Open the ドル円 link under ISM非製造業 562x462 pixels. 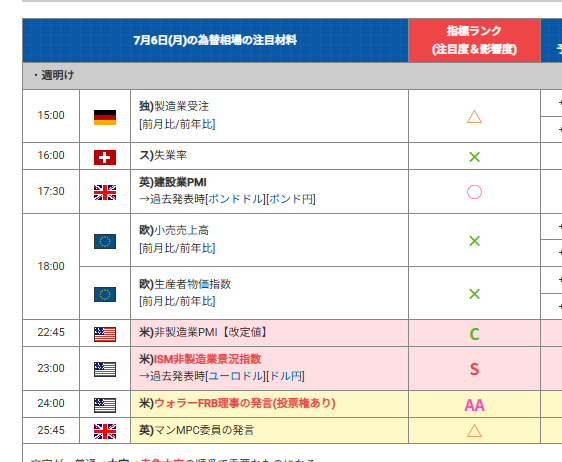tap(285, 376)
